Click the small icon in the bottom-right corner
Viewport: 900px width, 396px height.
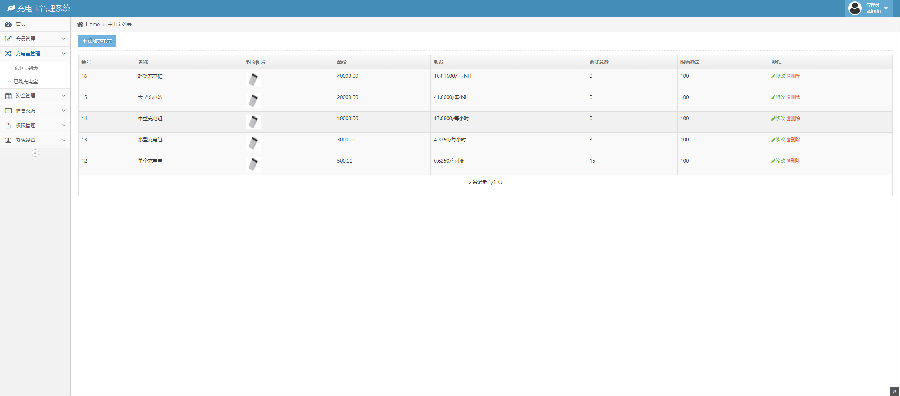coord(894,390)
